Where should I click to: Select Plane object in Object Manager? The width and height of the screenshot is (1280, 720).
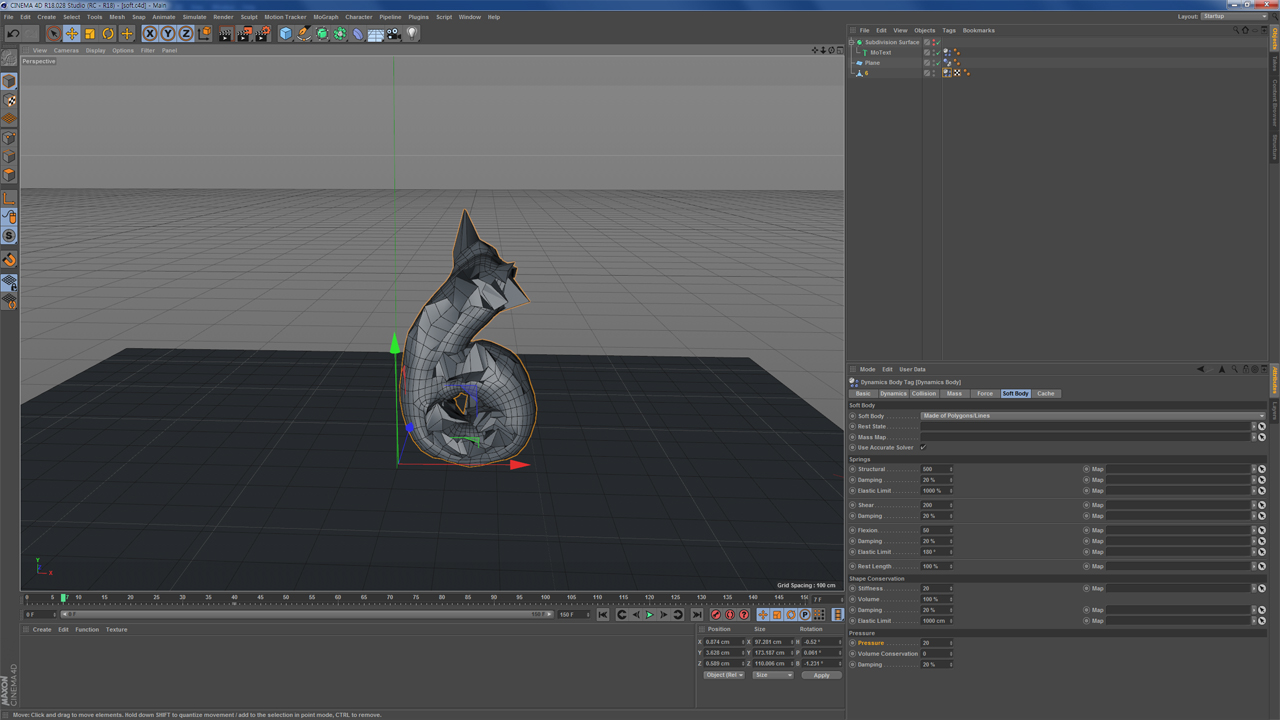point(872,63)
